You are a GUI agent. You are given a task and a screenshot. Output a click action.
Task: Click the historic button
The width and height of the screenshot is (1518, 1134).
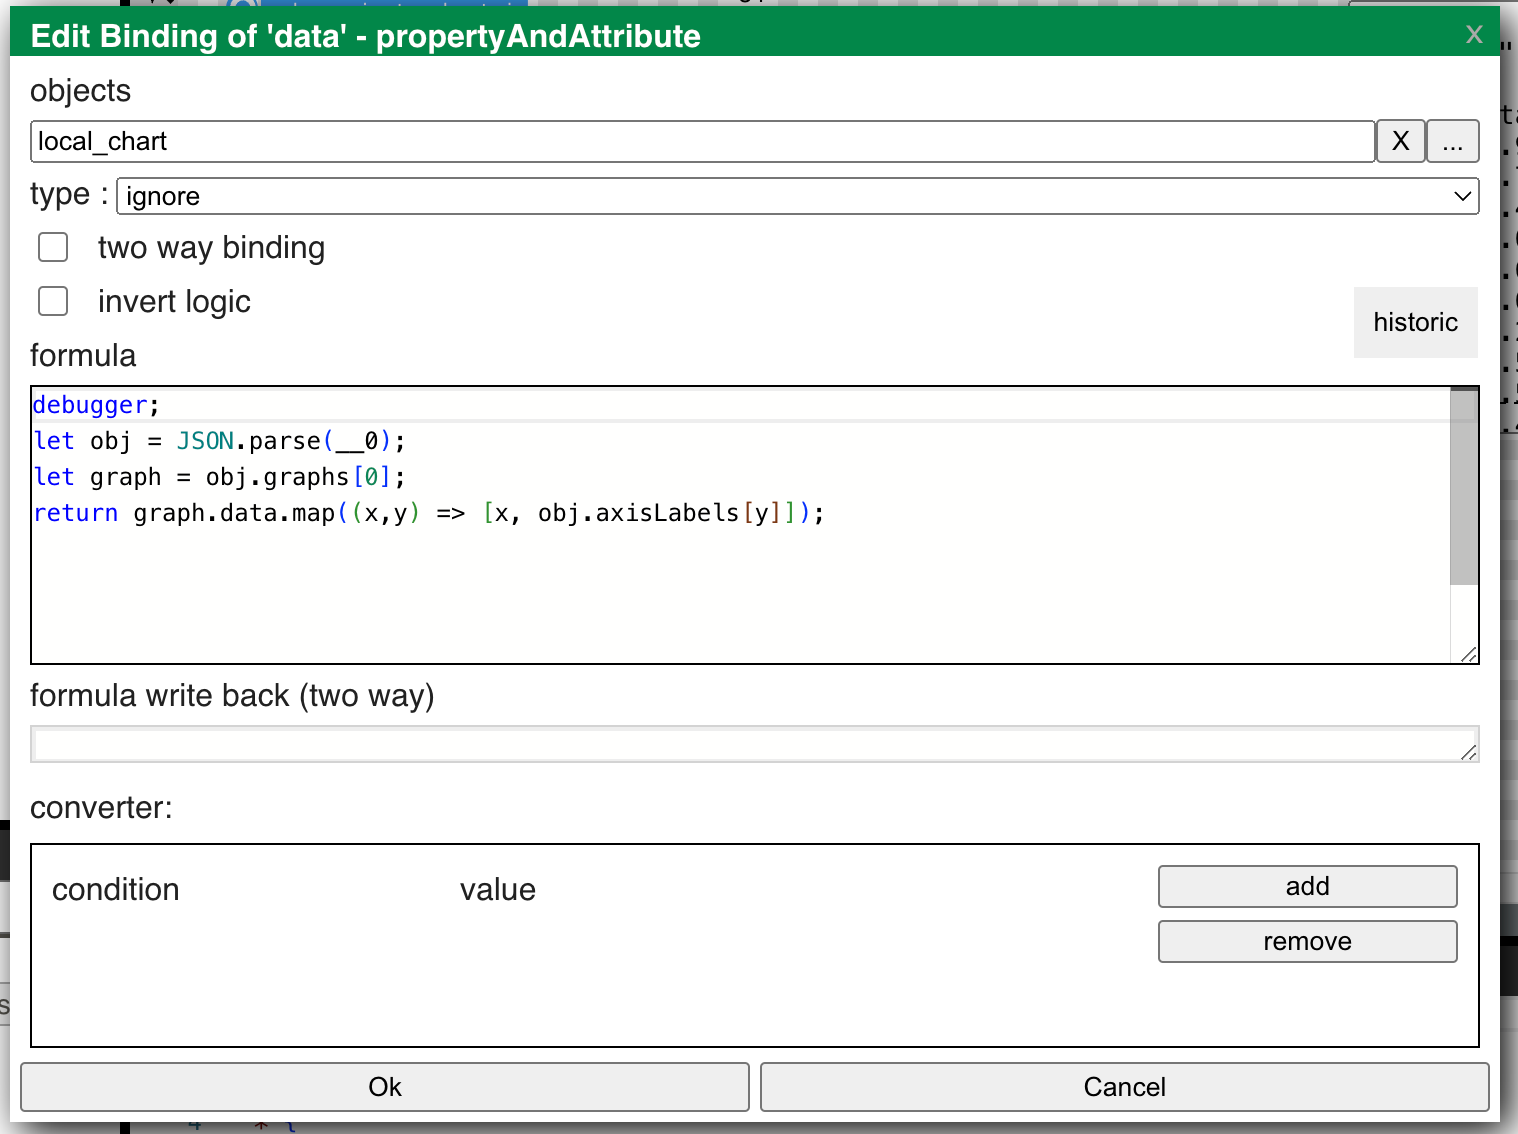(1415, 322)
